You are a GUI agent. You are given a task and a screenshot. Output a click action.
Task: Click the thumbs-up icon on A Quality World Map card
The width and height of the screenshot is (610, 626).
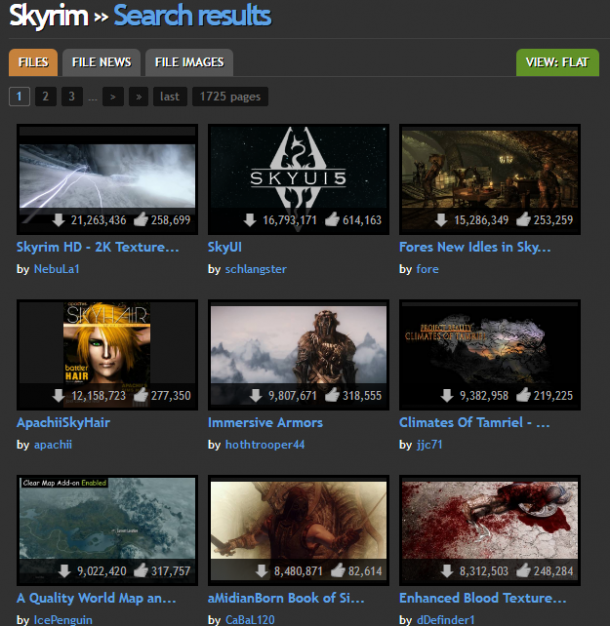(141, 571)
